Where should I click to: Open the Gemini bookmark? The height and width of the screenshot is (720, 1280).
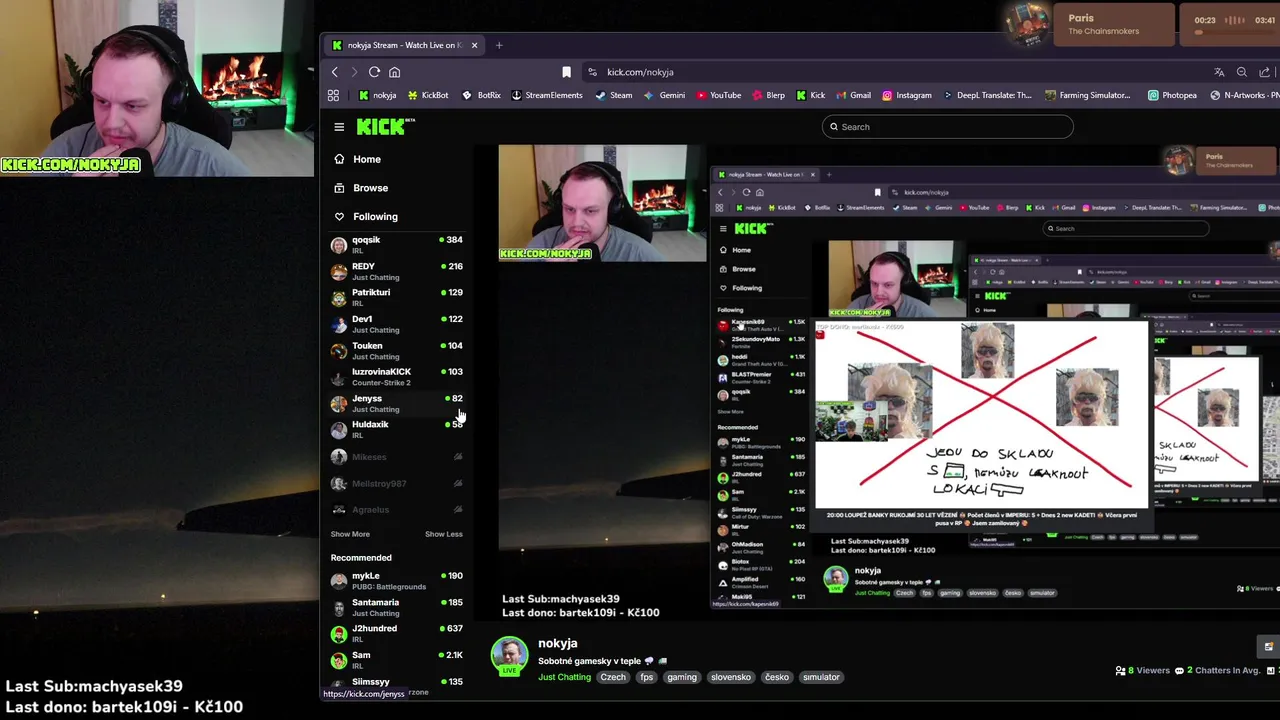point(665,95)
